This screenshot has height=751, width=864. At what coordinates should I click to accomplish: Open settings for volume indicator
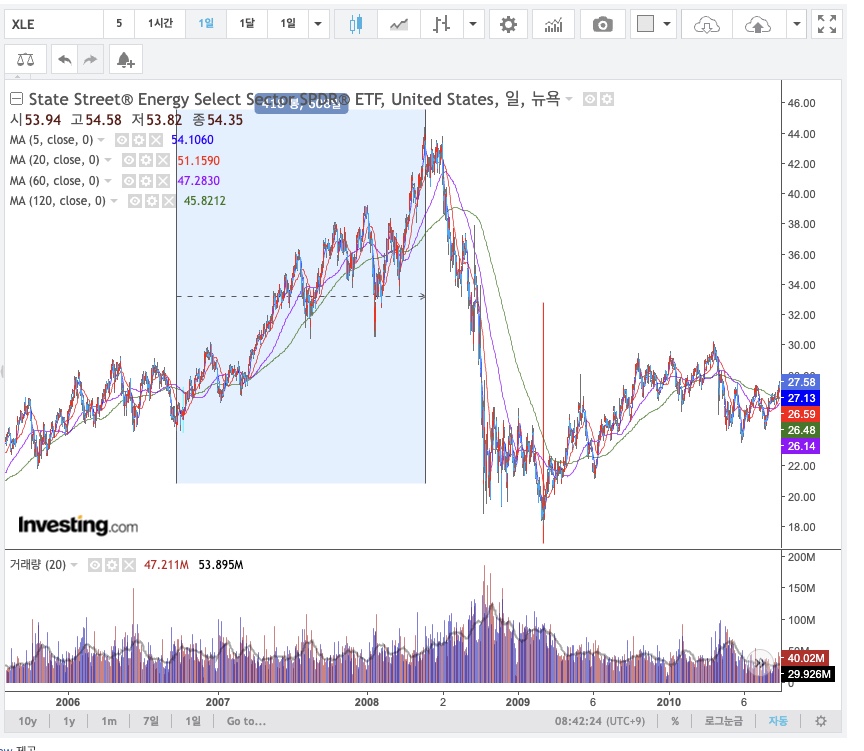[x=112, y=565]
